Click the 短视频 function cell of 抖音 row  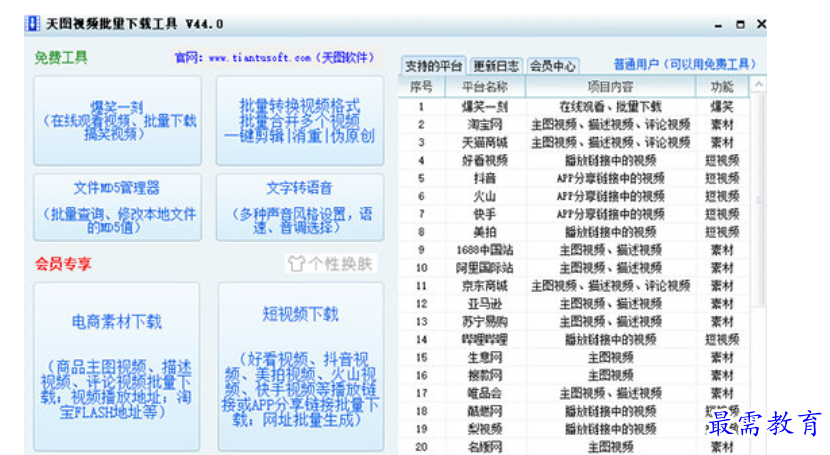coord(722,178)
